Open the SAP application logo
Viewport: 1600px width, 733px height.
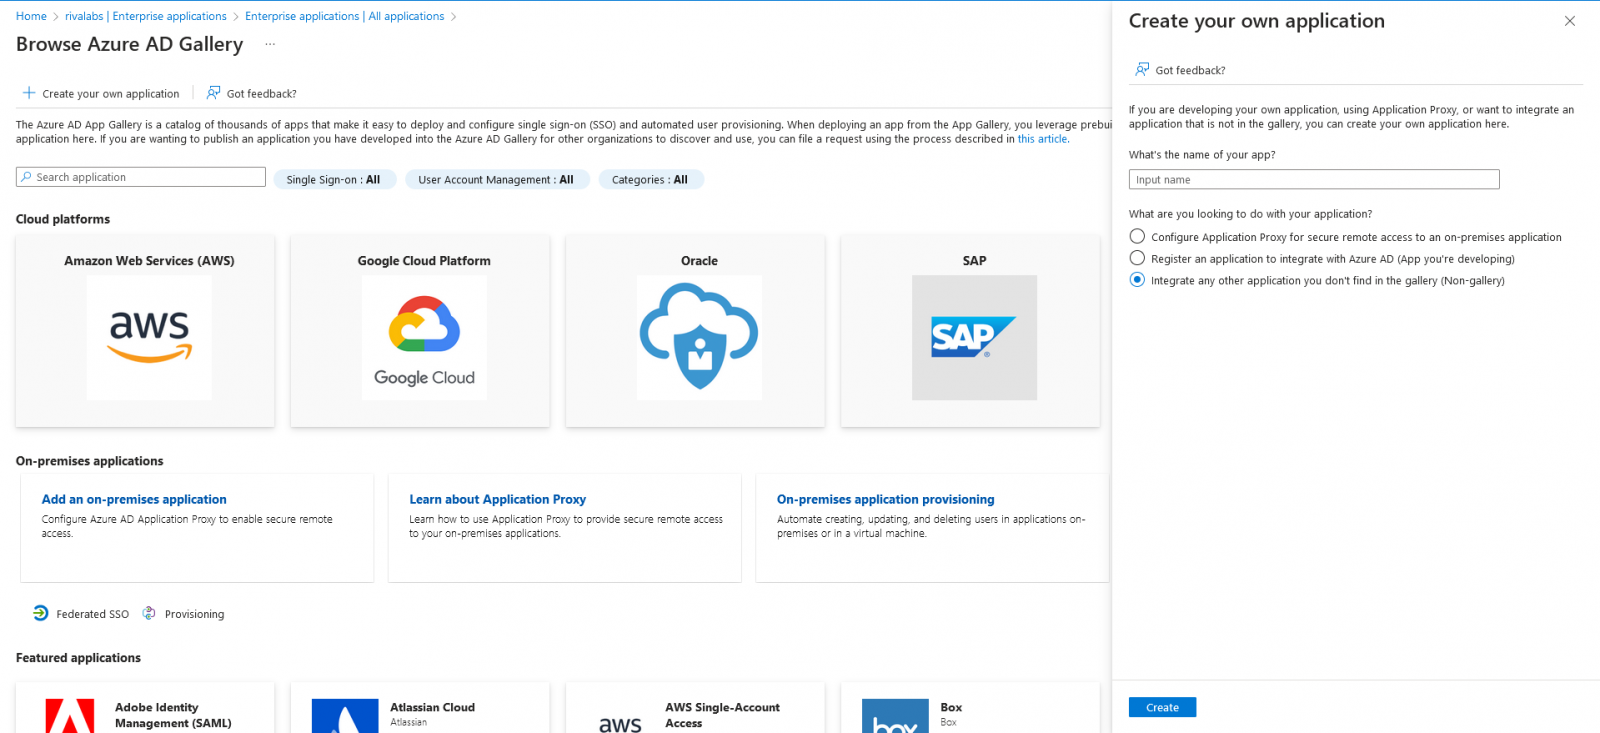pos(974,337)
